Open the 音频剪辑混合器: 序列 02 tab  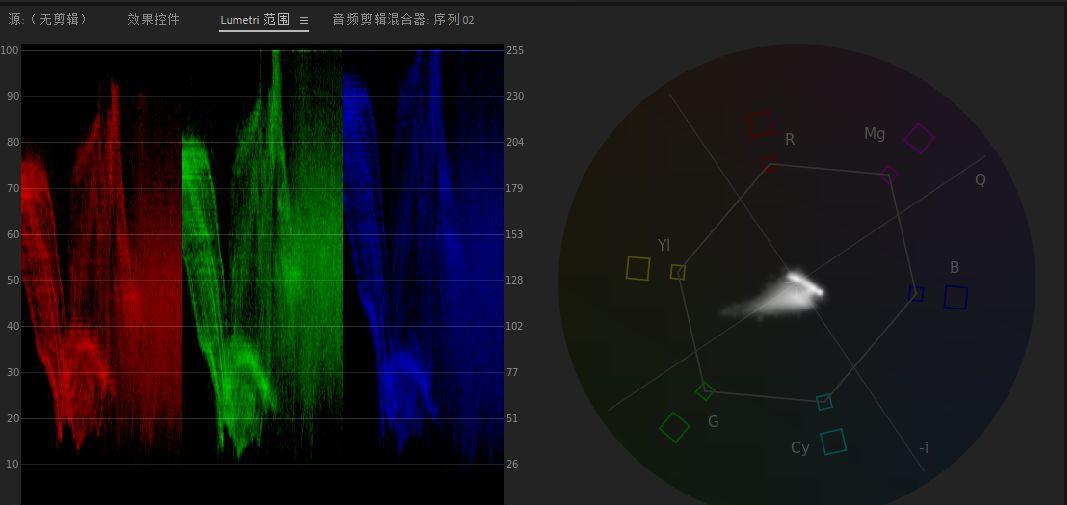tap(403, 20)
